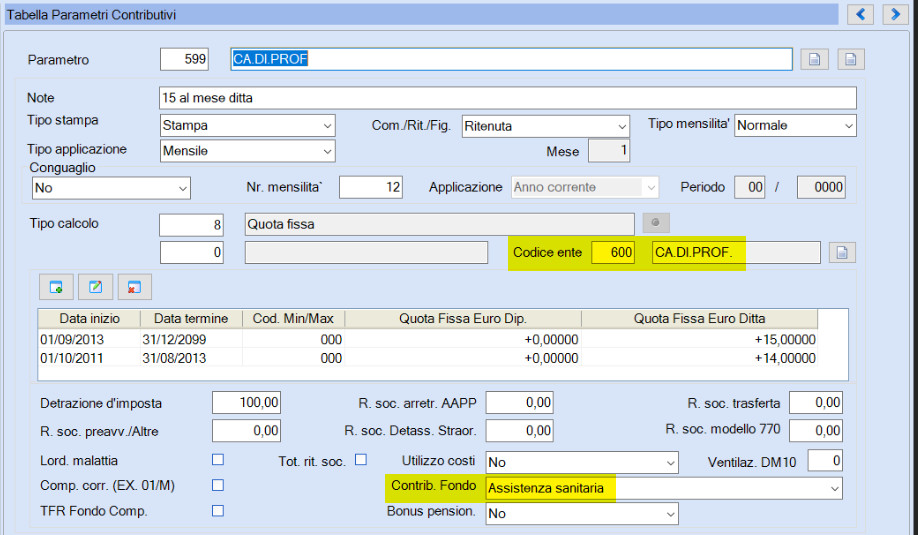Click Quota Fissa Euro Dip. column header

463,318
